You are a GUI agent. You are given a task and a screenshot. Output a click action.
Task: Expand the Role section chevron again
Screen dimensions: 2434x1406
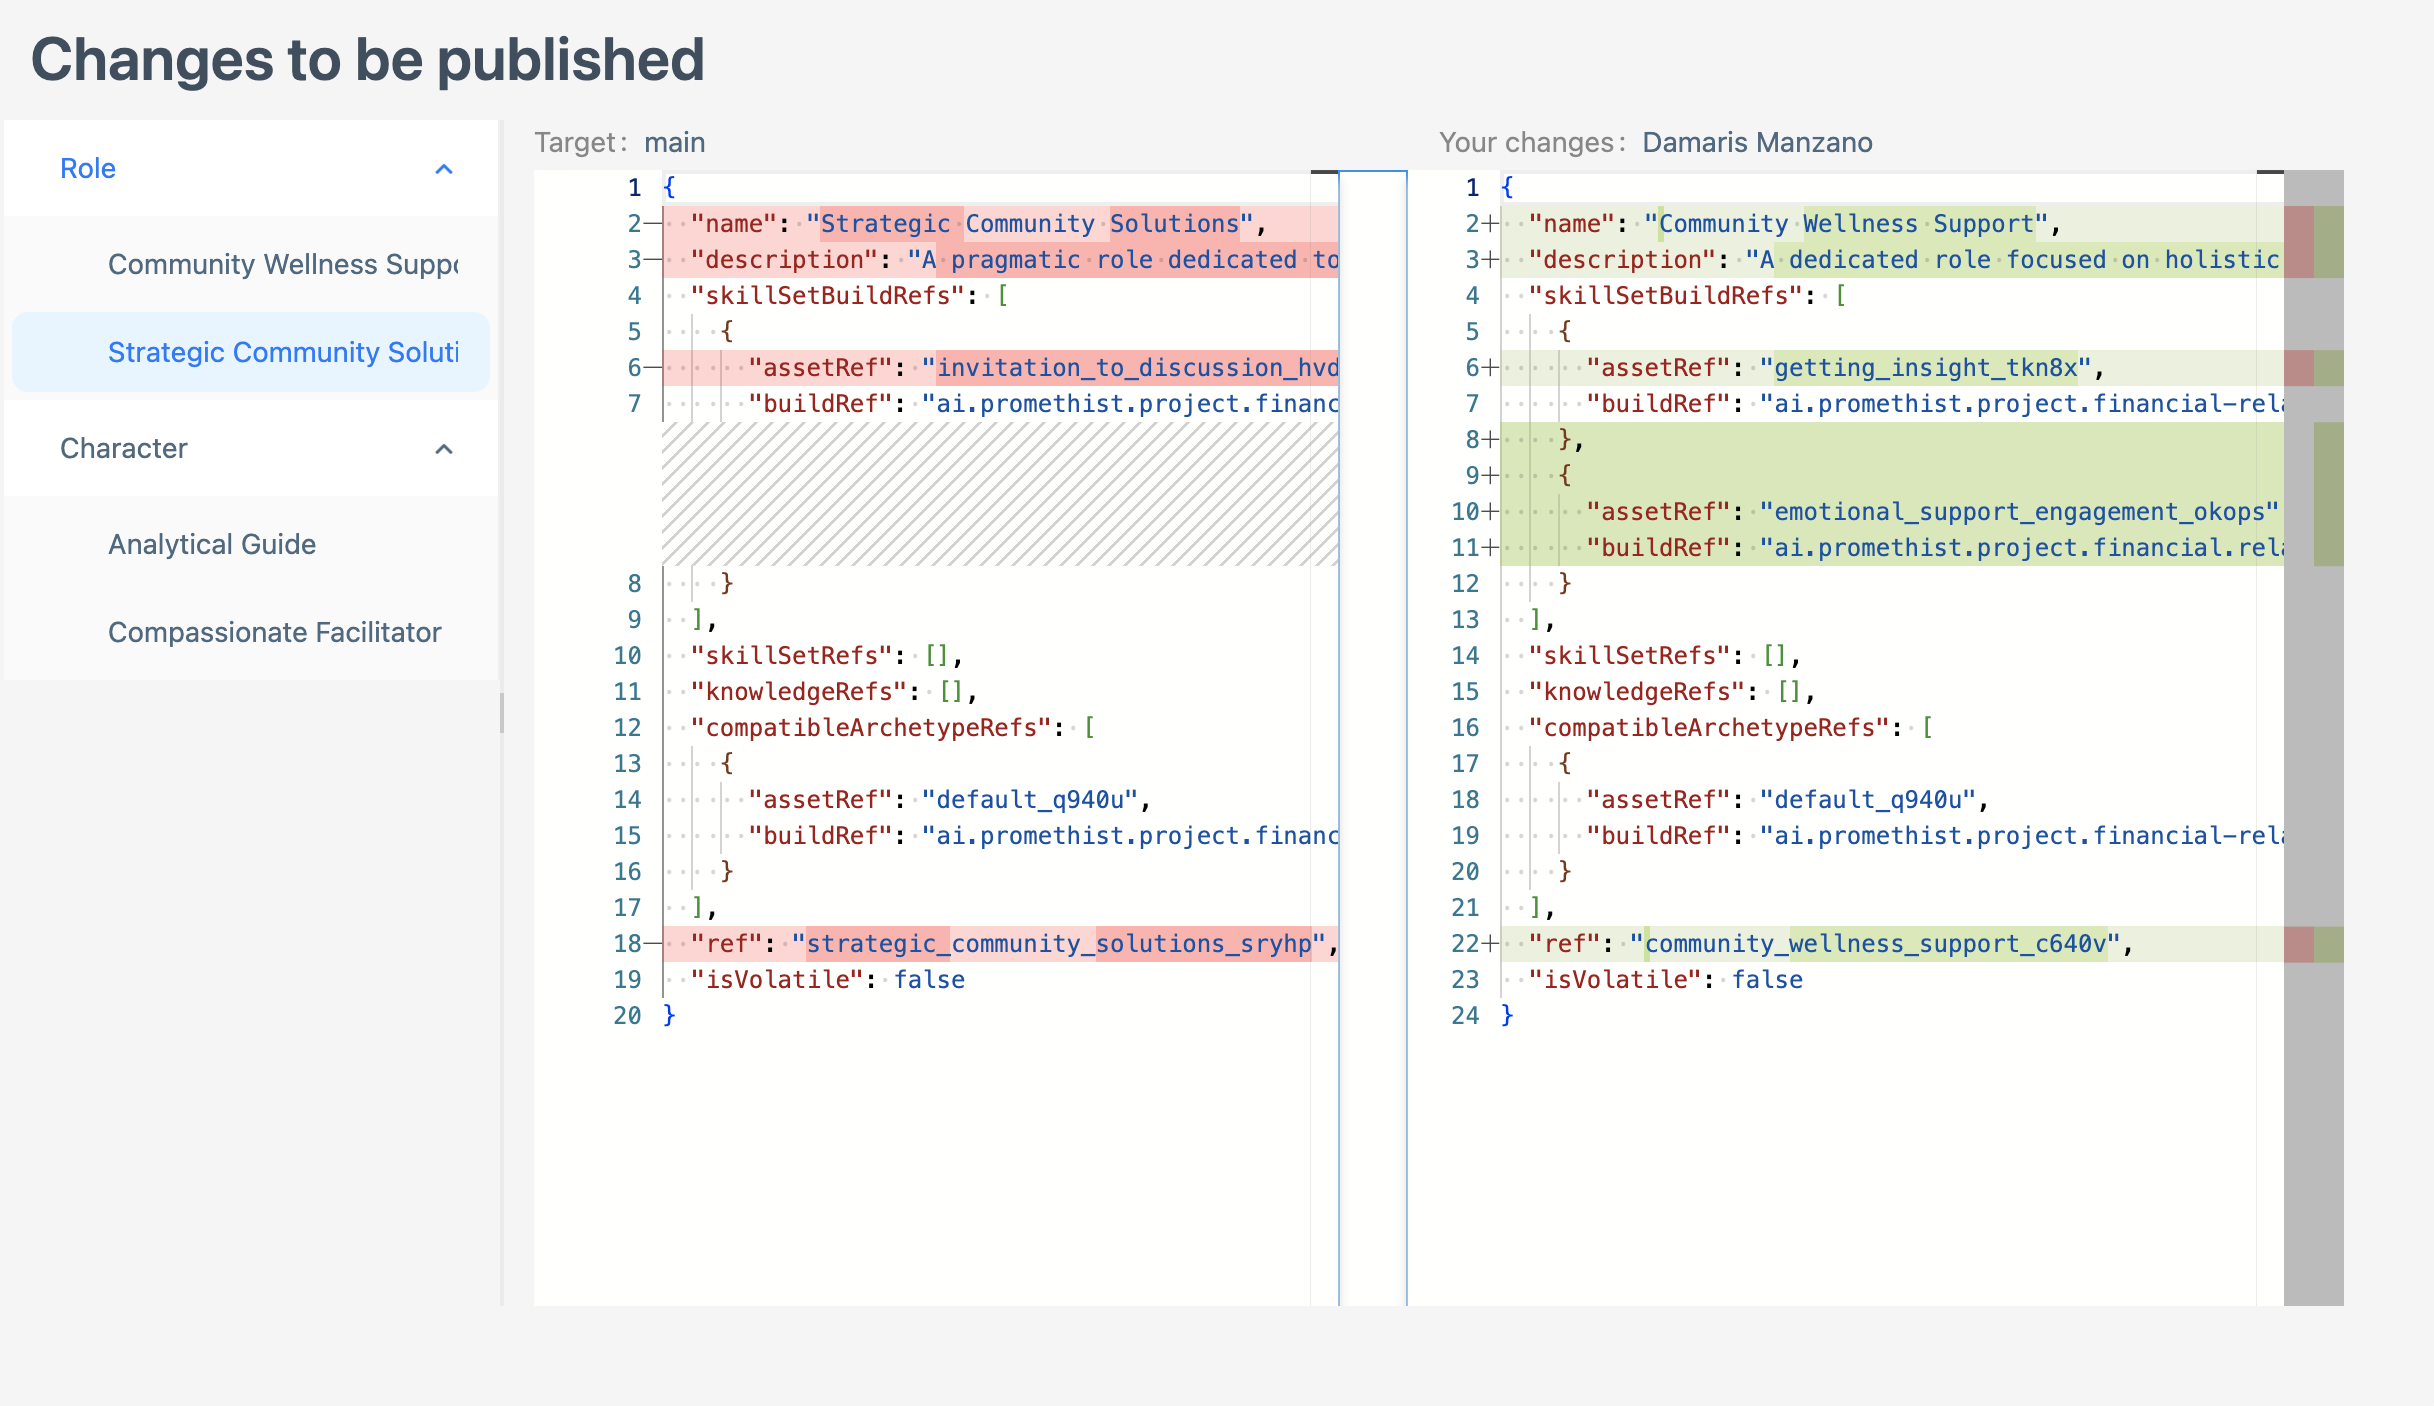[x=443, y=169]
